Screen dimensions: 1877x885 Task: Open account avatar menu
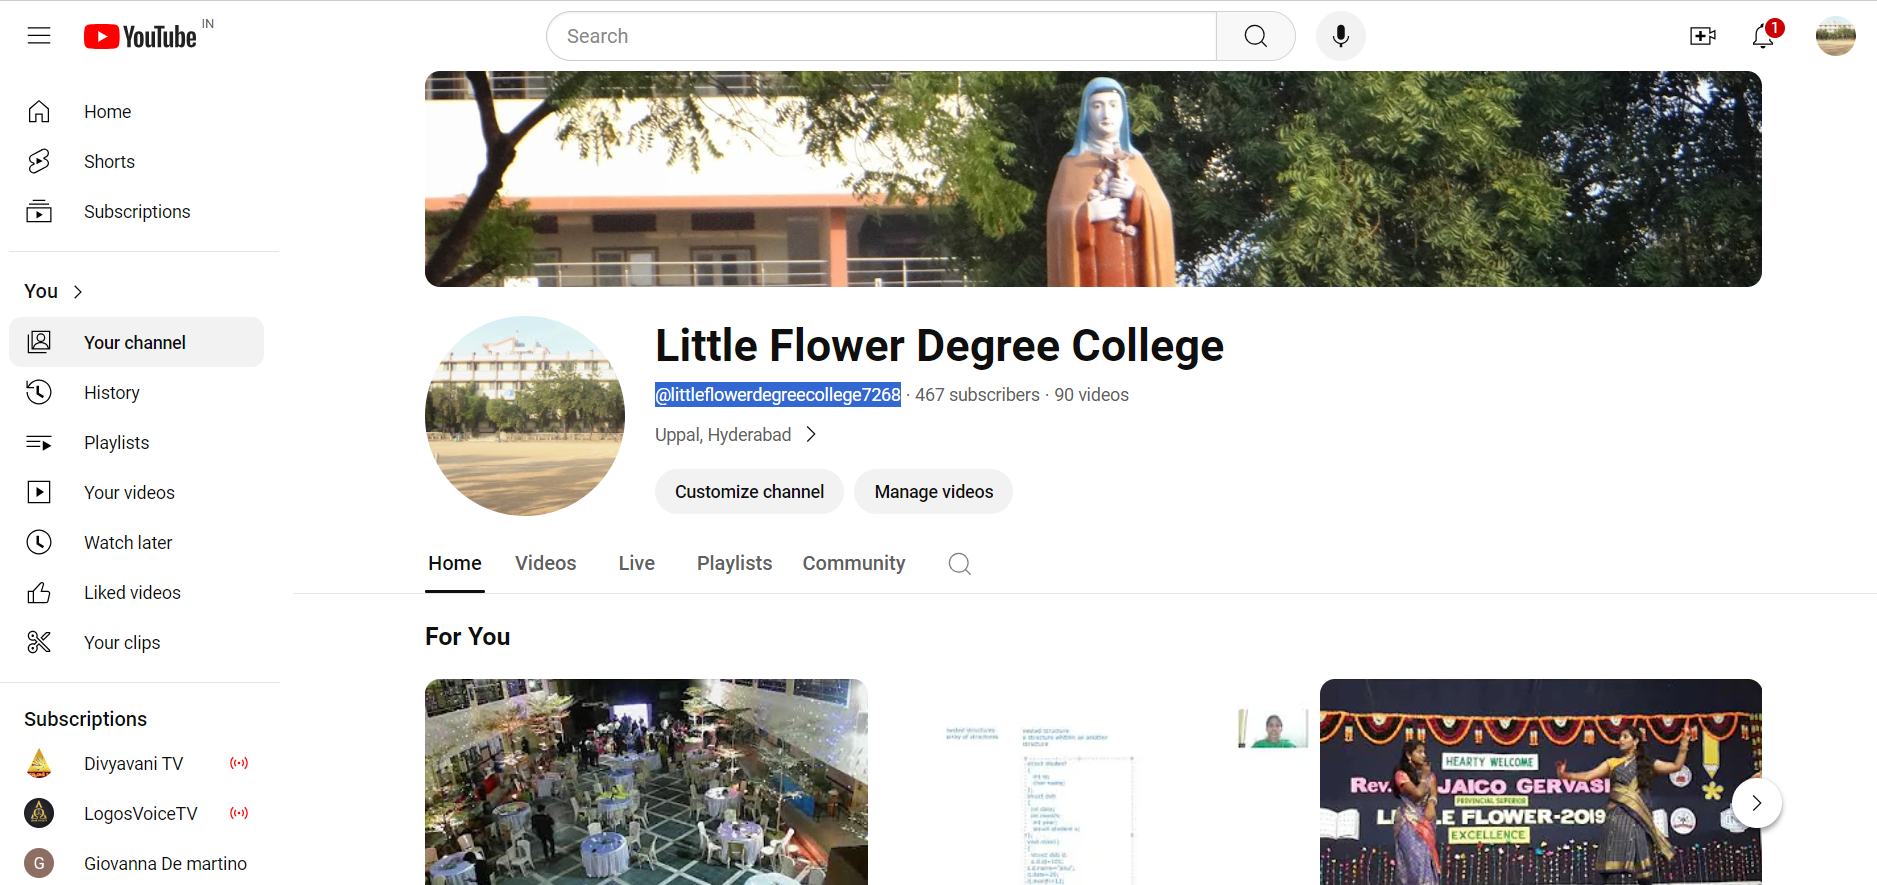[x=1835, y=36]
